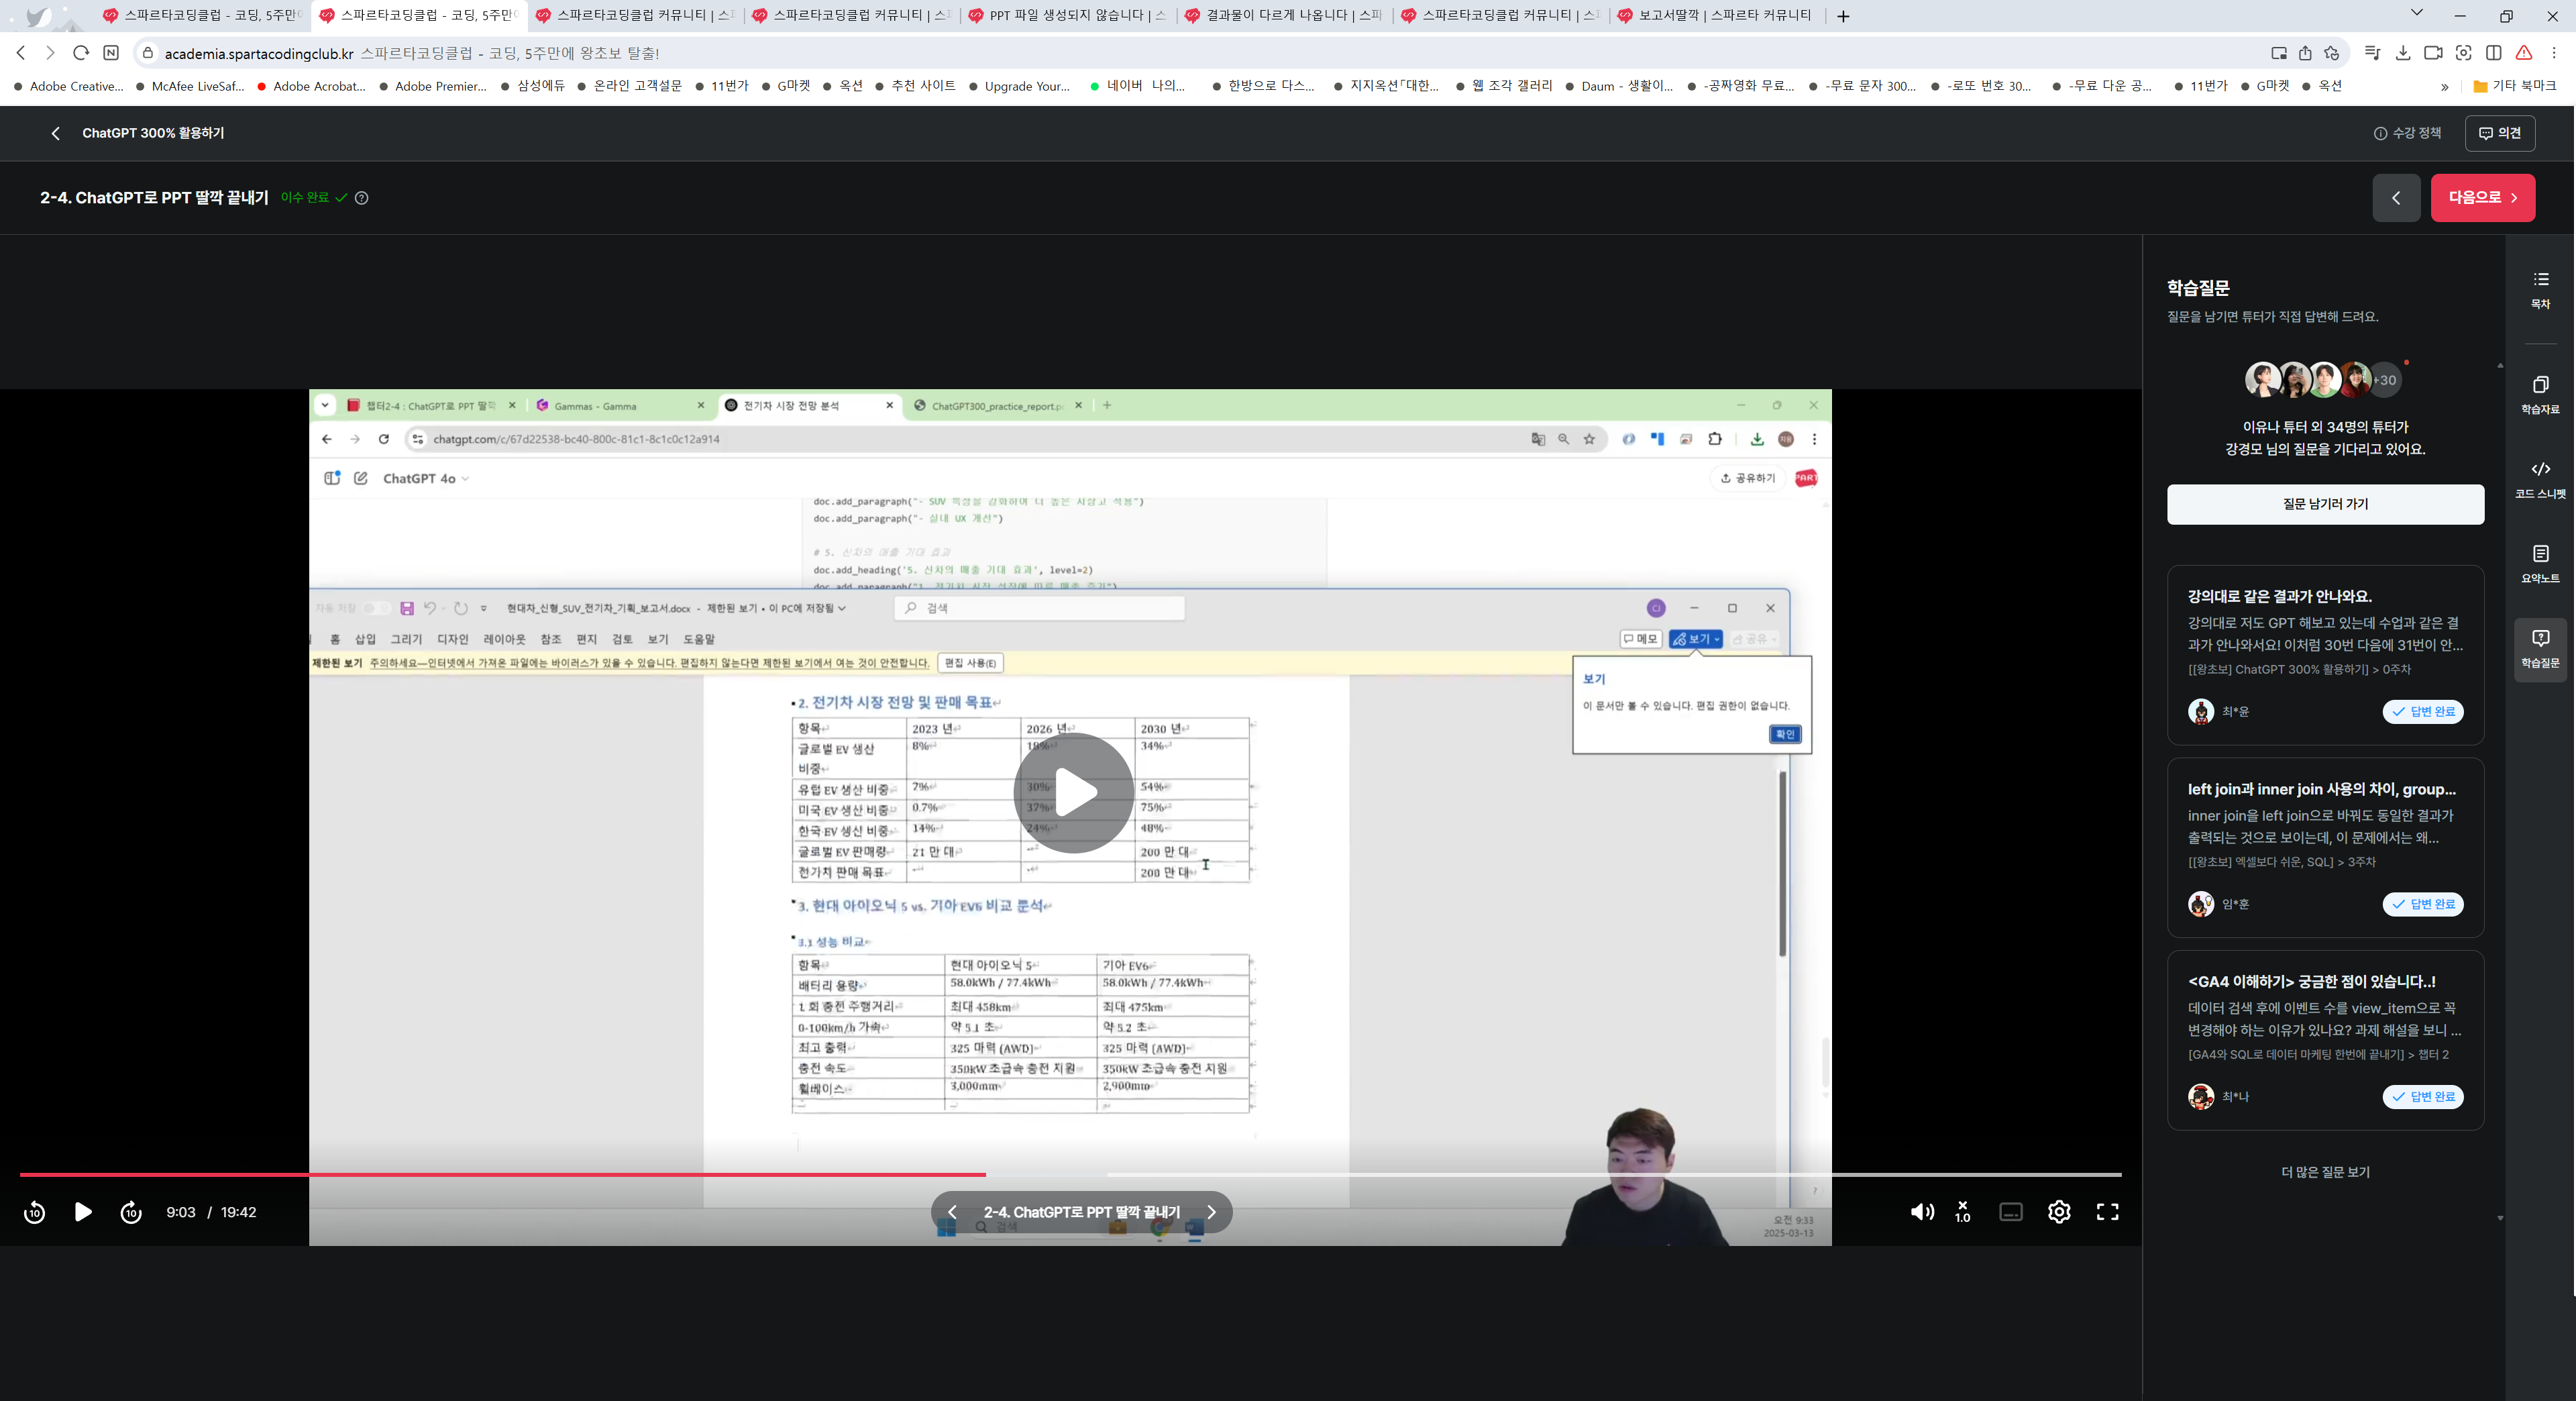Go to the next lesson in the video overlay
The width and height of the screenshot is (2576, 1401).
coord(1211,1212)
